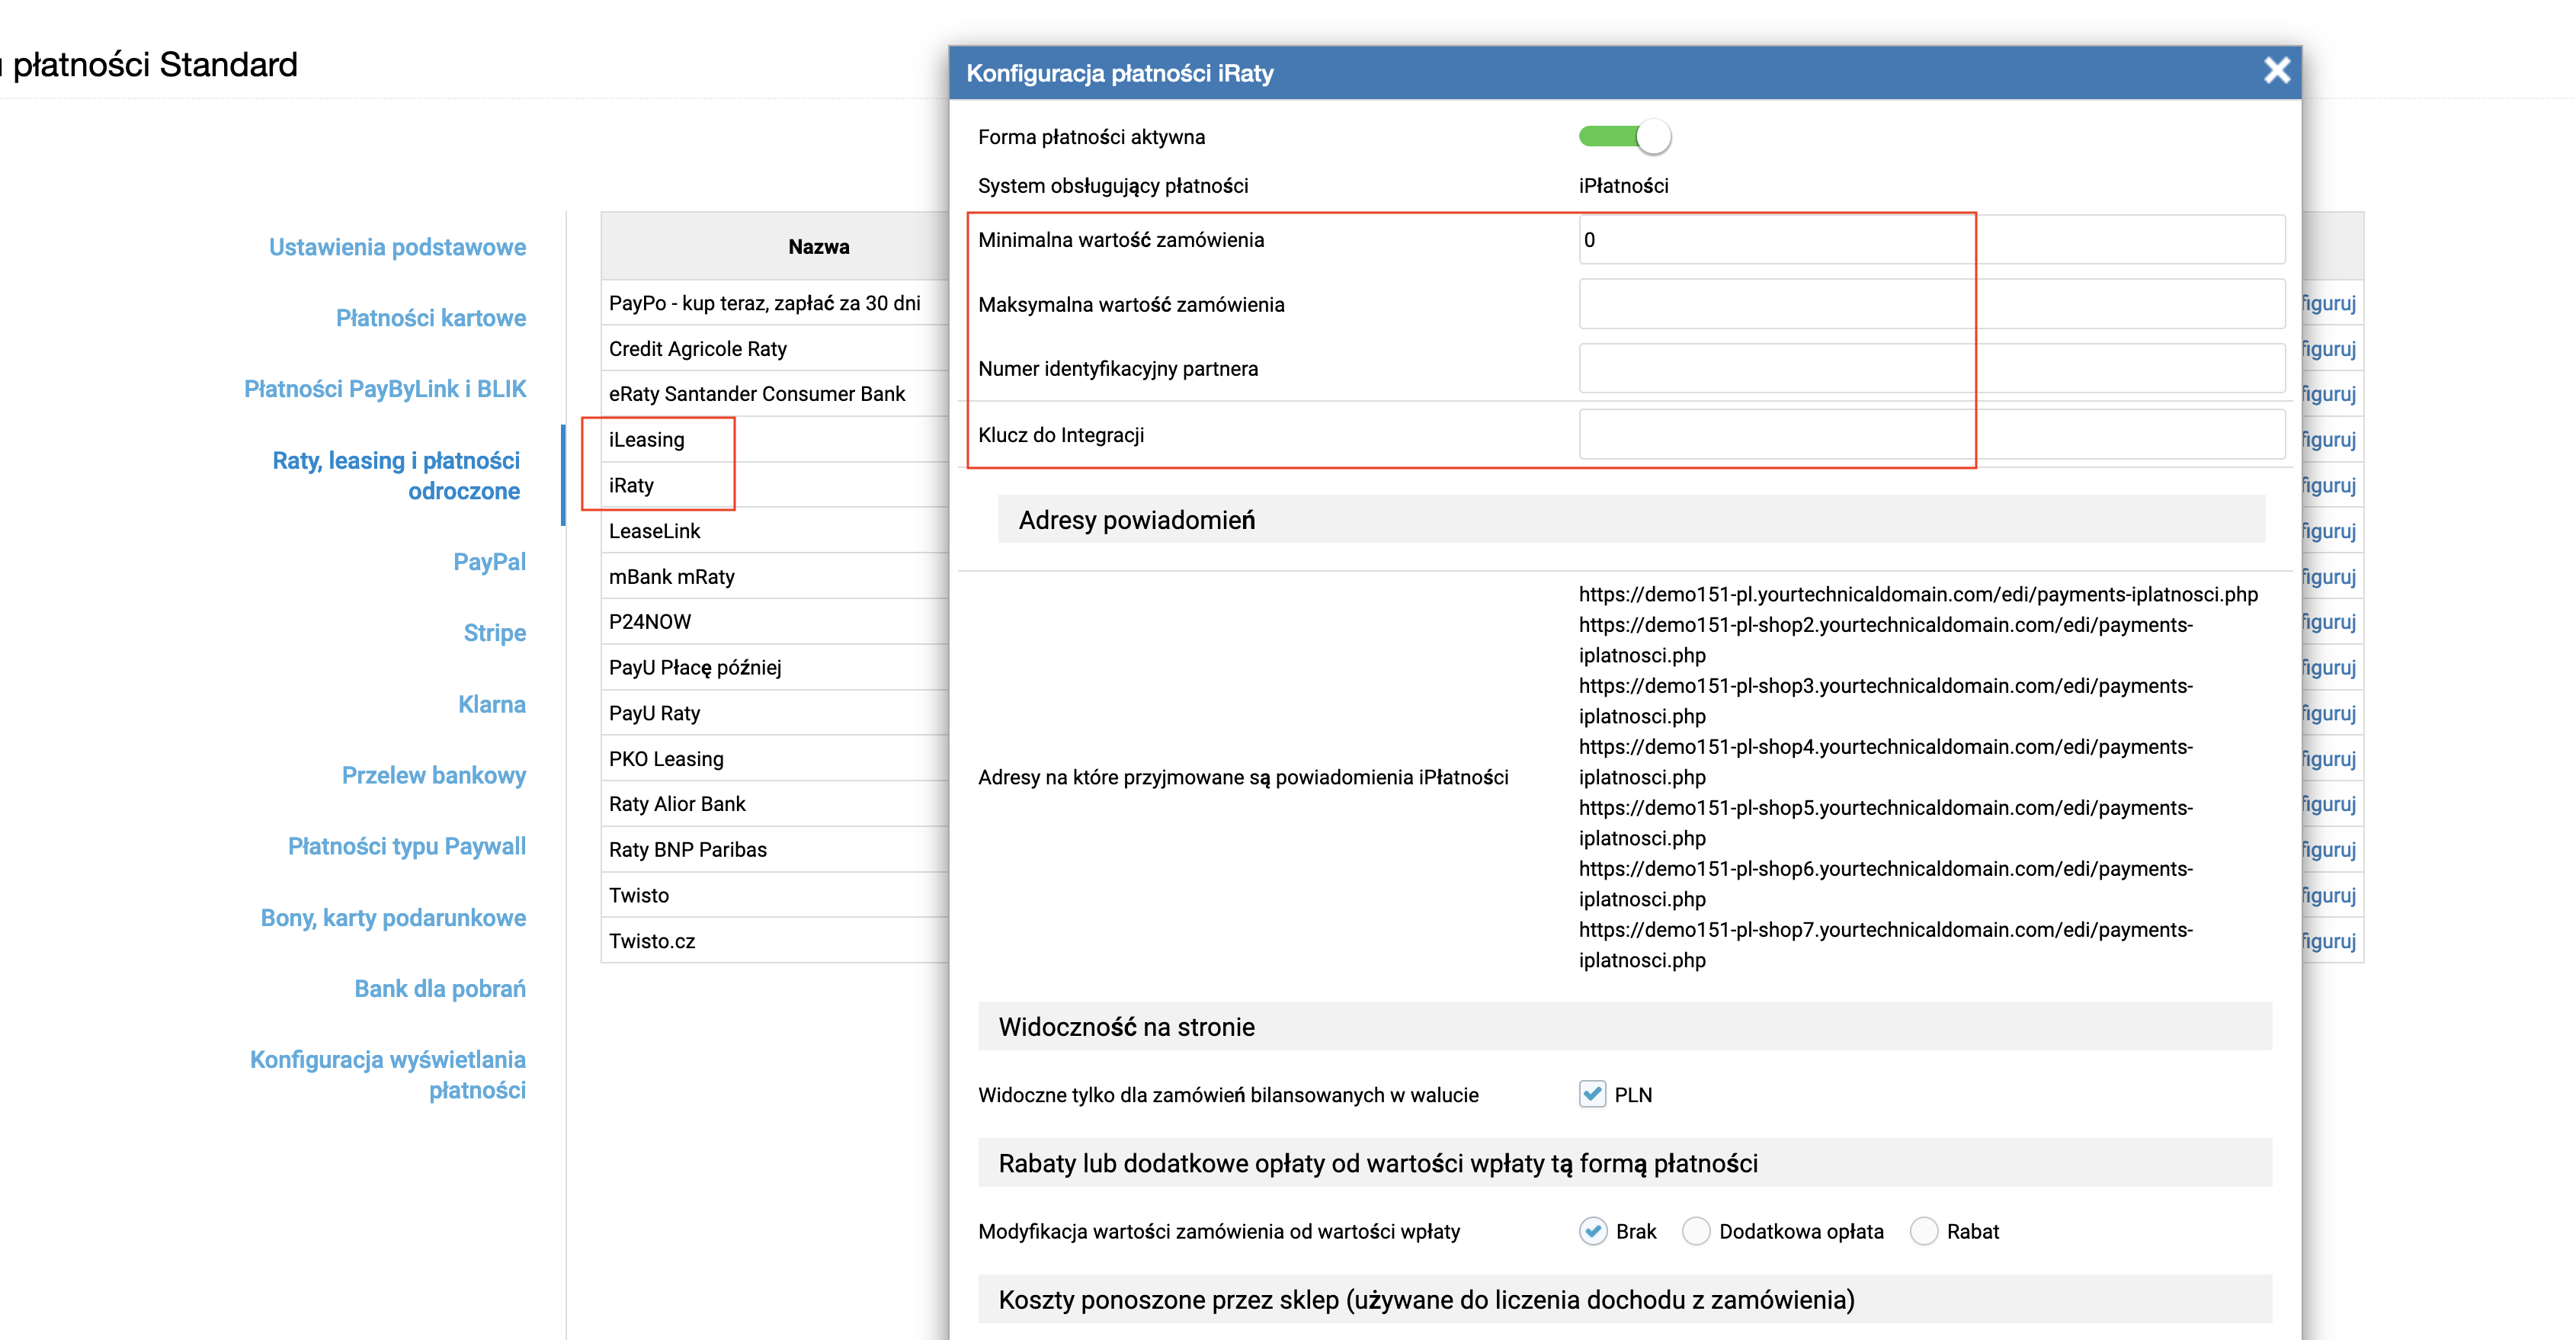Viewport: 2576px width, 1340px height.
Task: Open 'Ustawienia podstawowe' in the sidebar
Action: click(397, 247)
